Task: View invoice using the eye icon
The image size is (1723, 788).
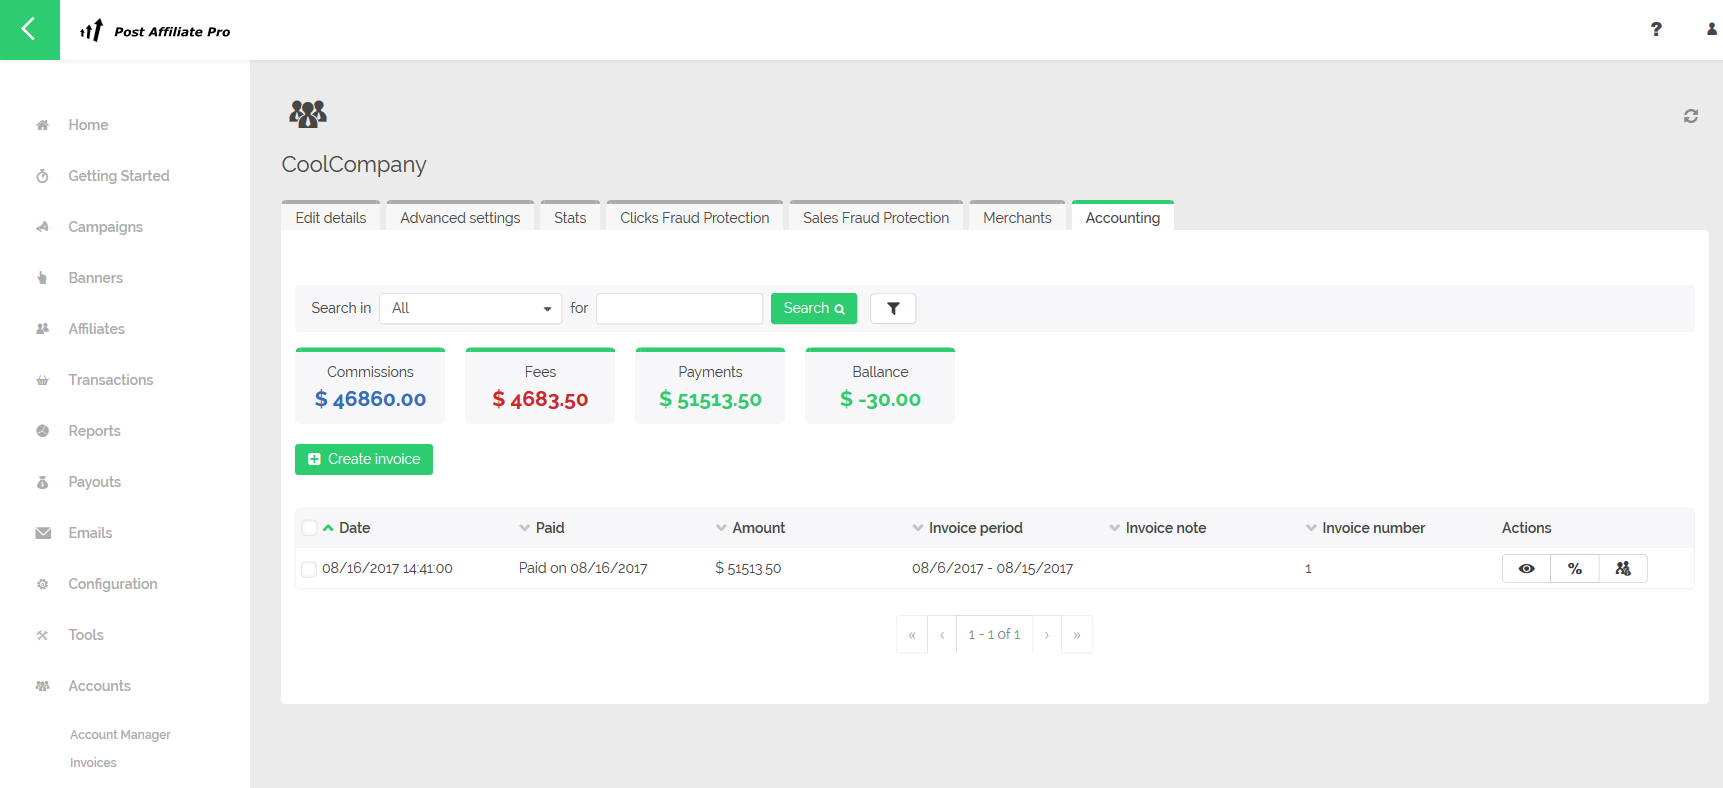Action: pos(1526,569)
